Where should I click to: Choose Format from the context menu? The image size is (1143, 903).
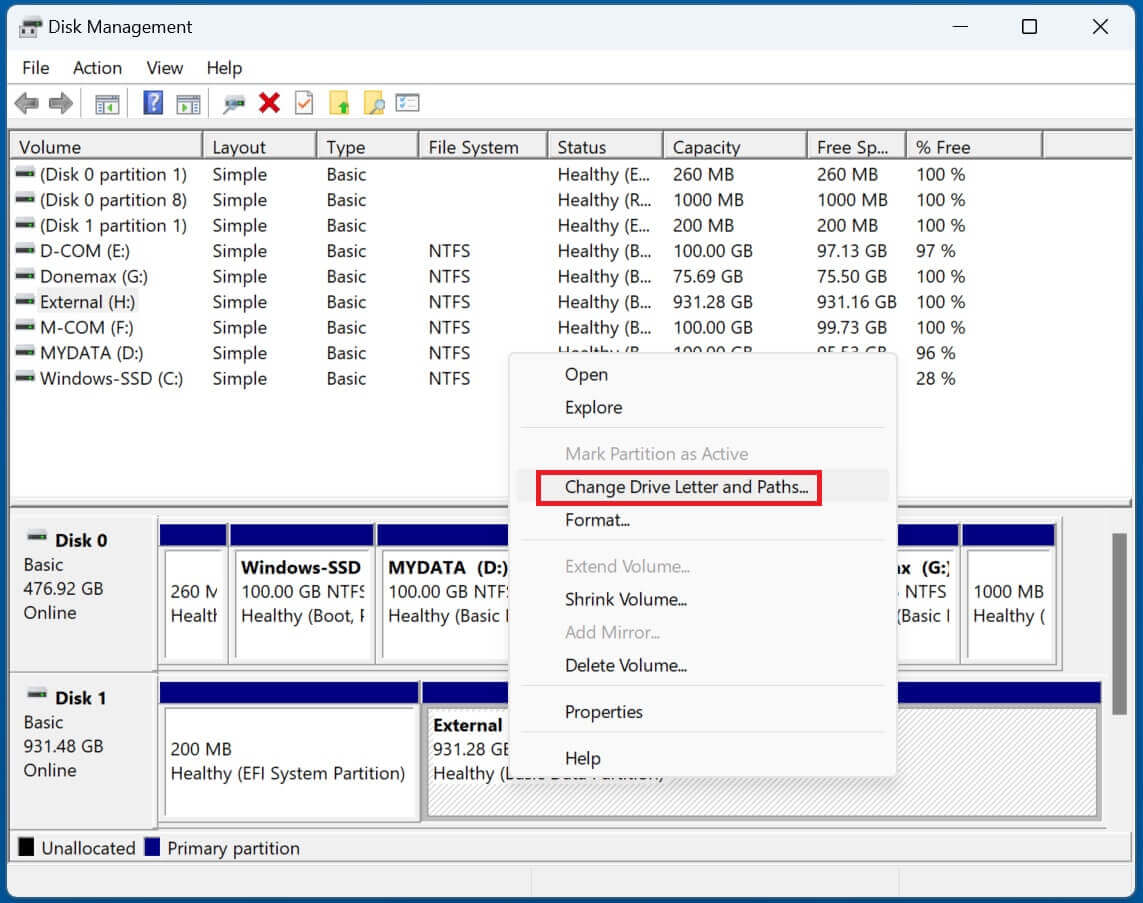click(597, 520)
